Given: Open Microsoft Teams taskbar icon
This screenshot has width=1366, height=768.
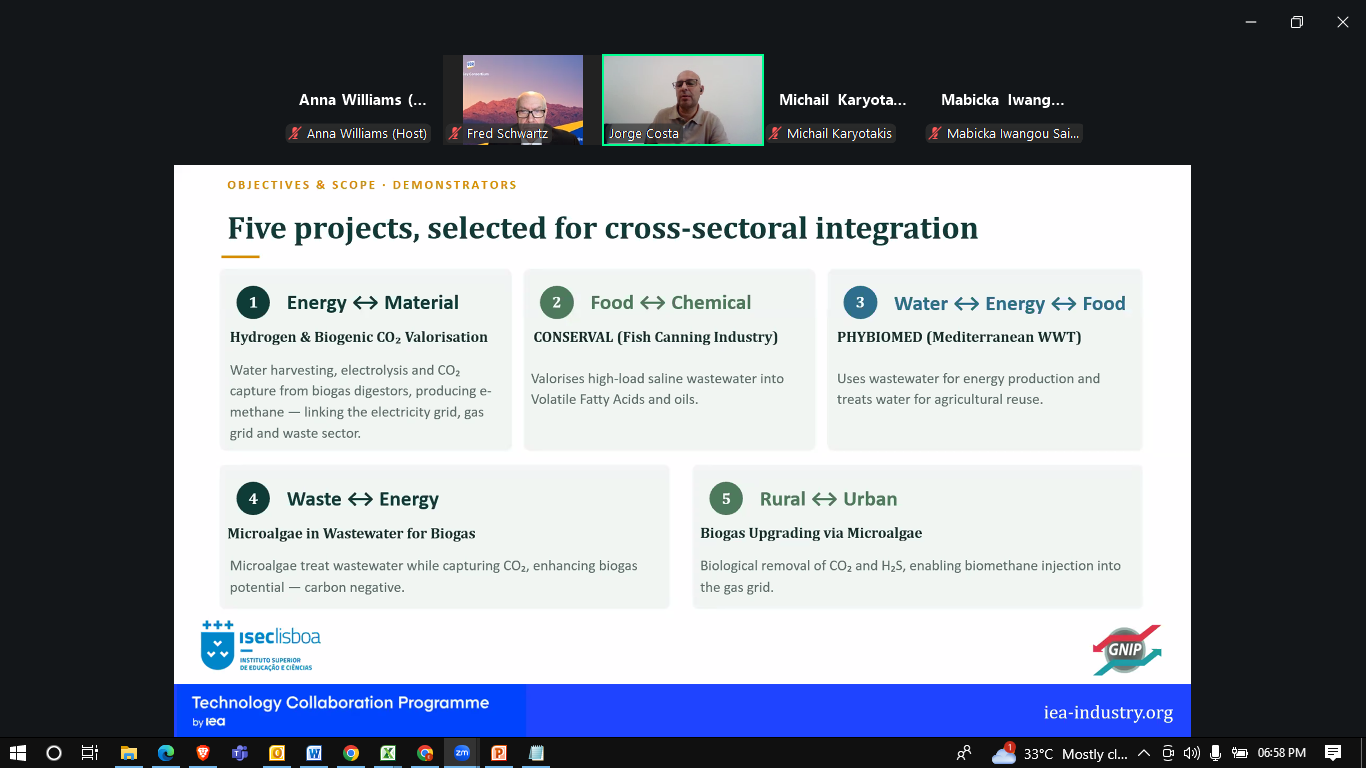Looking at the screenshot, I should (240, 753).
